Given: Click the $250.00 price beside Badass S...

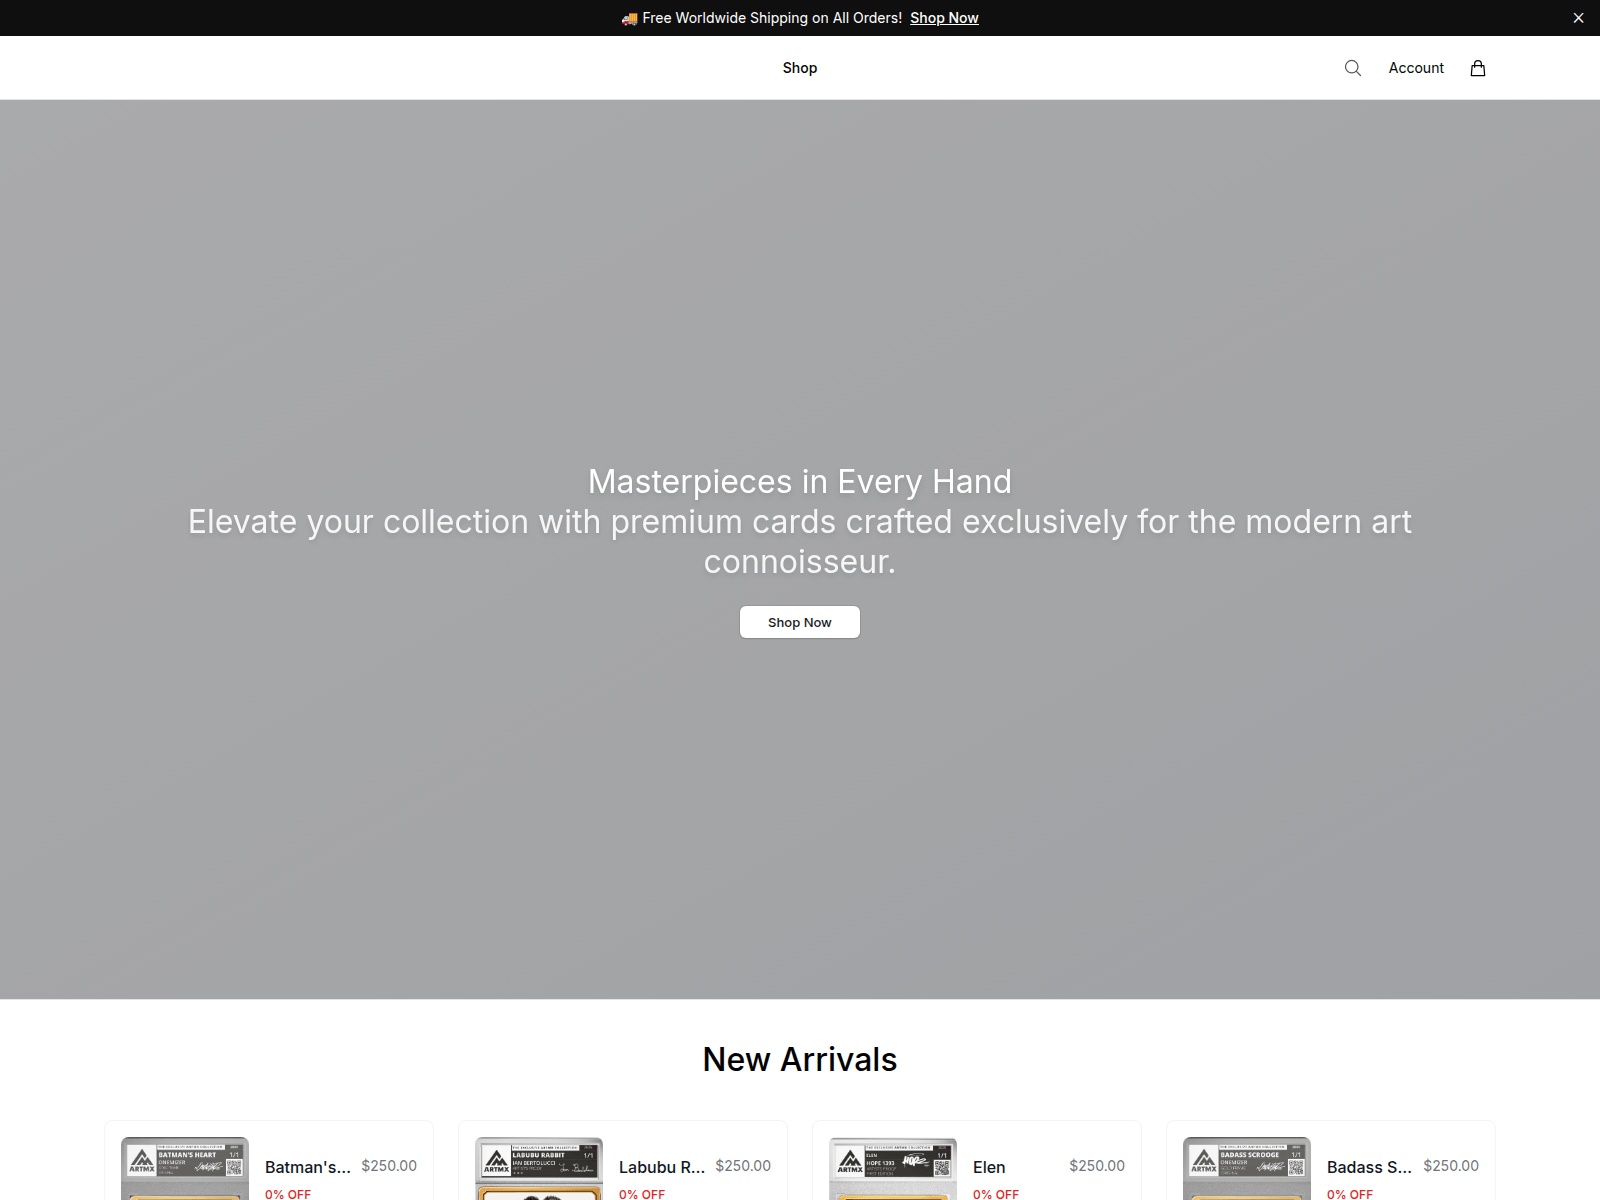Looking at the screenshot, I should pyautogui.click(x=1451, y=1166).
